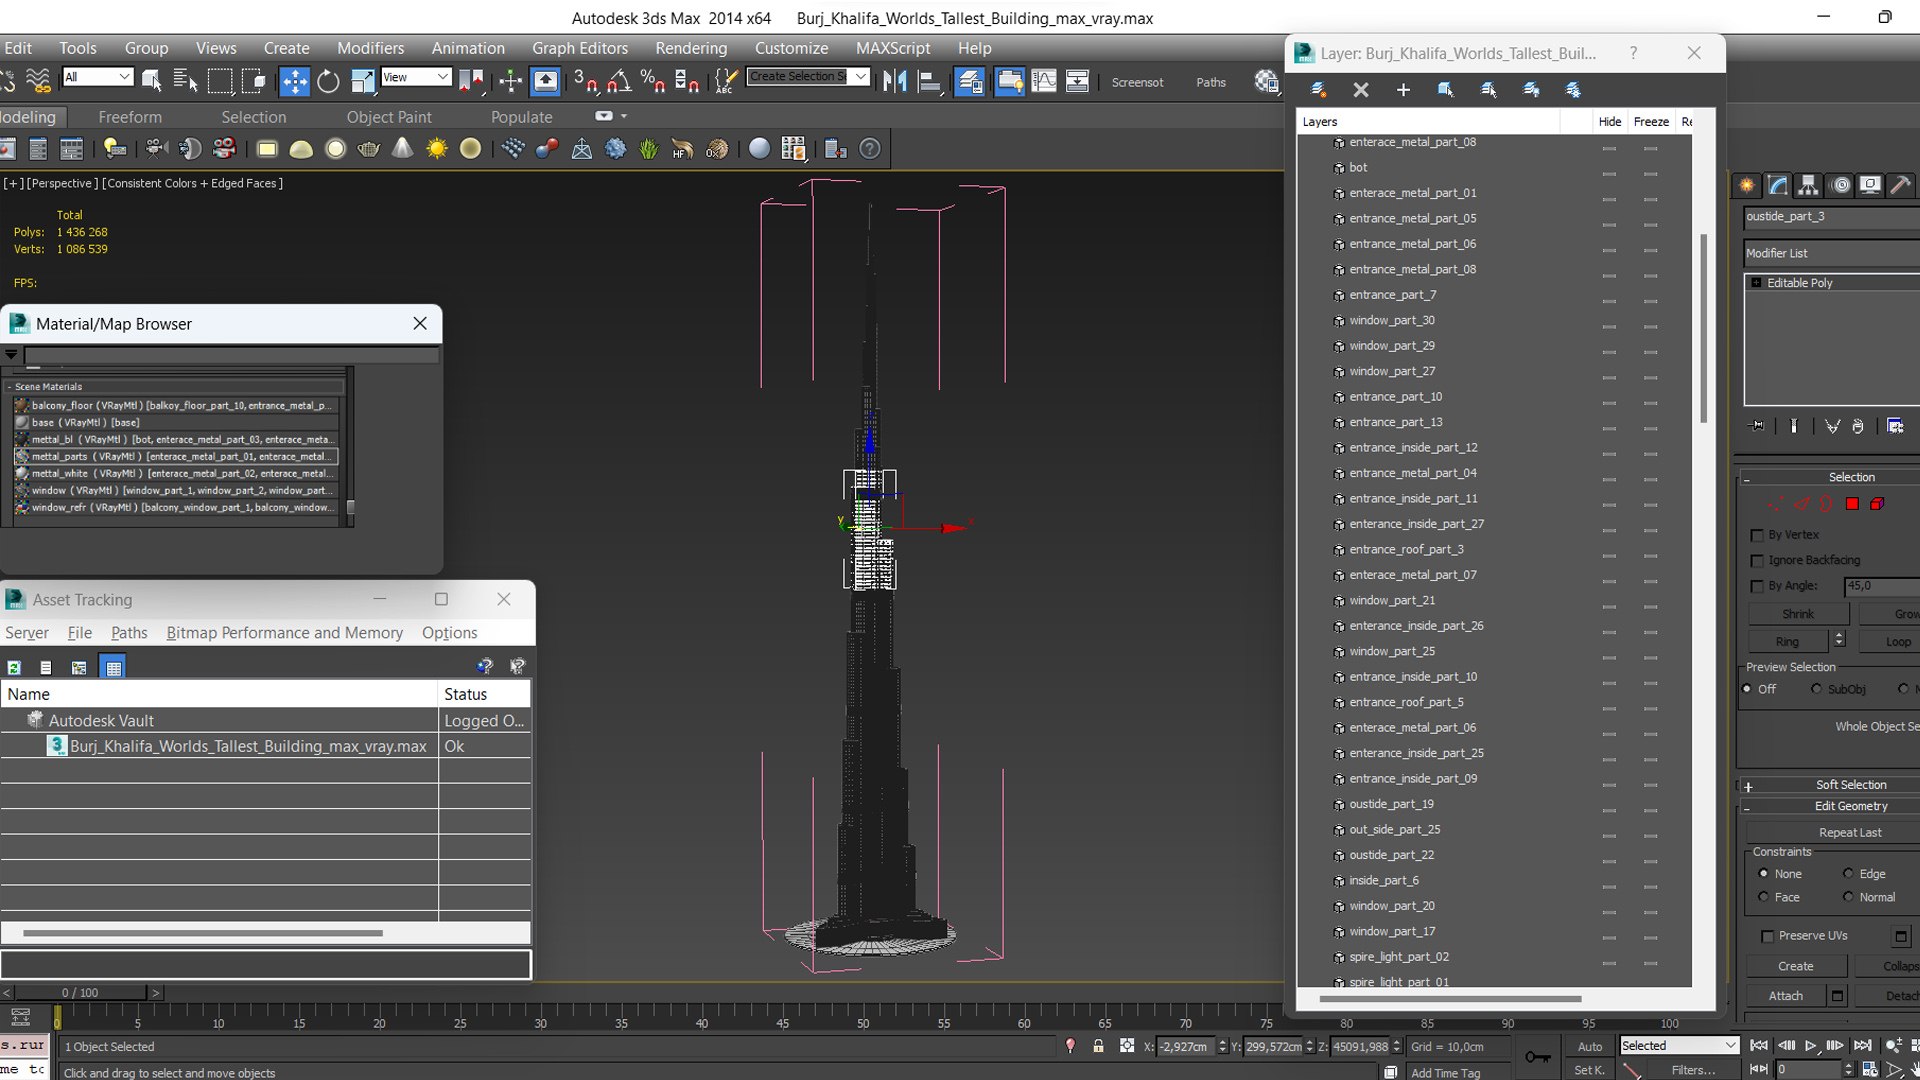Click Add Selected Objects plus icon
Screen dimensions: 1920x1080
1403,90
